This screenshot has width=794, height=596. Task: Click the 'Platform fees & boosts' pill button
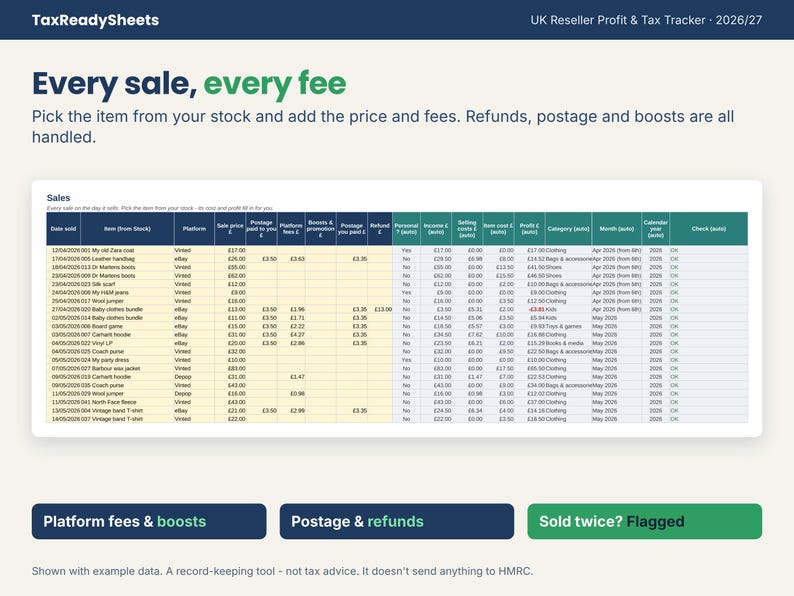[x=149, y=521]
